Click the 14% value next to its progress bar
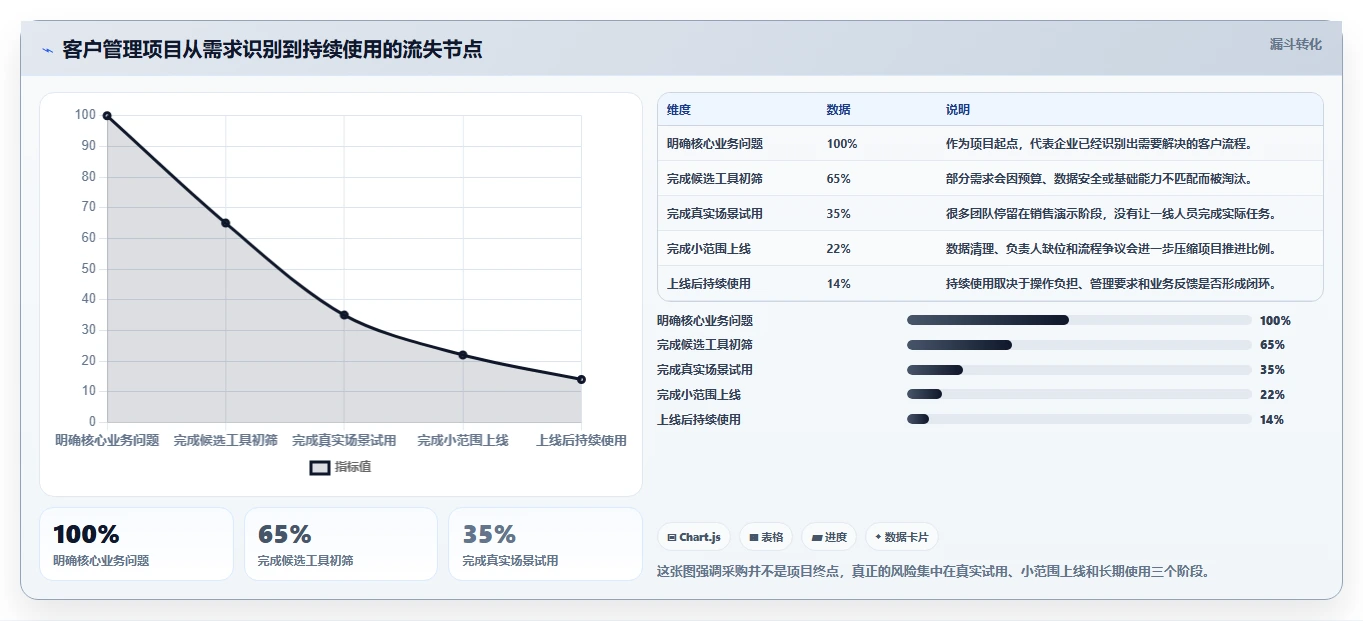This screenshot has height=621, width=1363. coord(1272,420)
